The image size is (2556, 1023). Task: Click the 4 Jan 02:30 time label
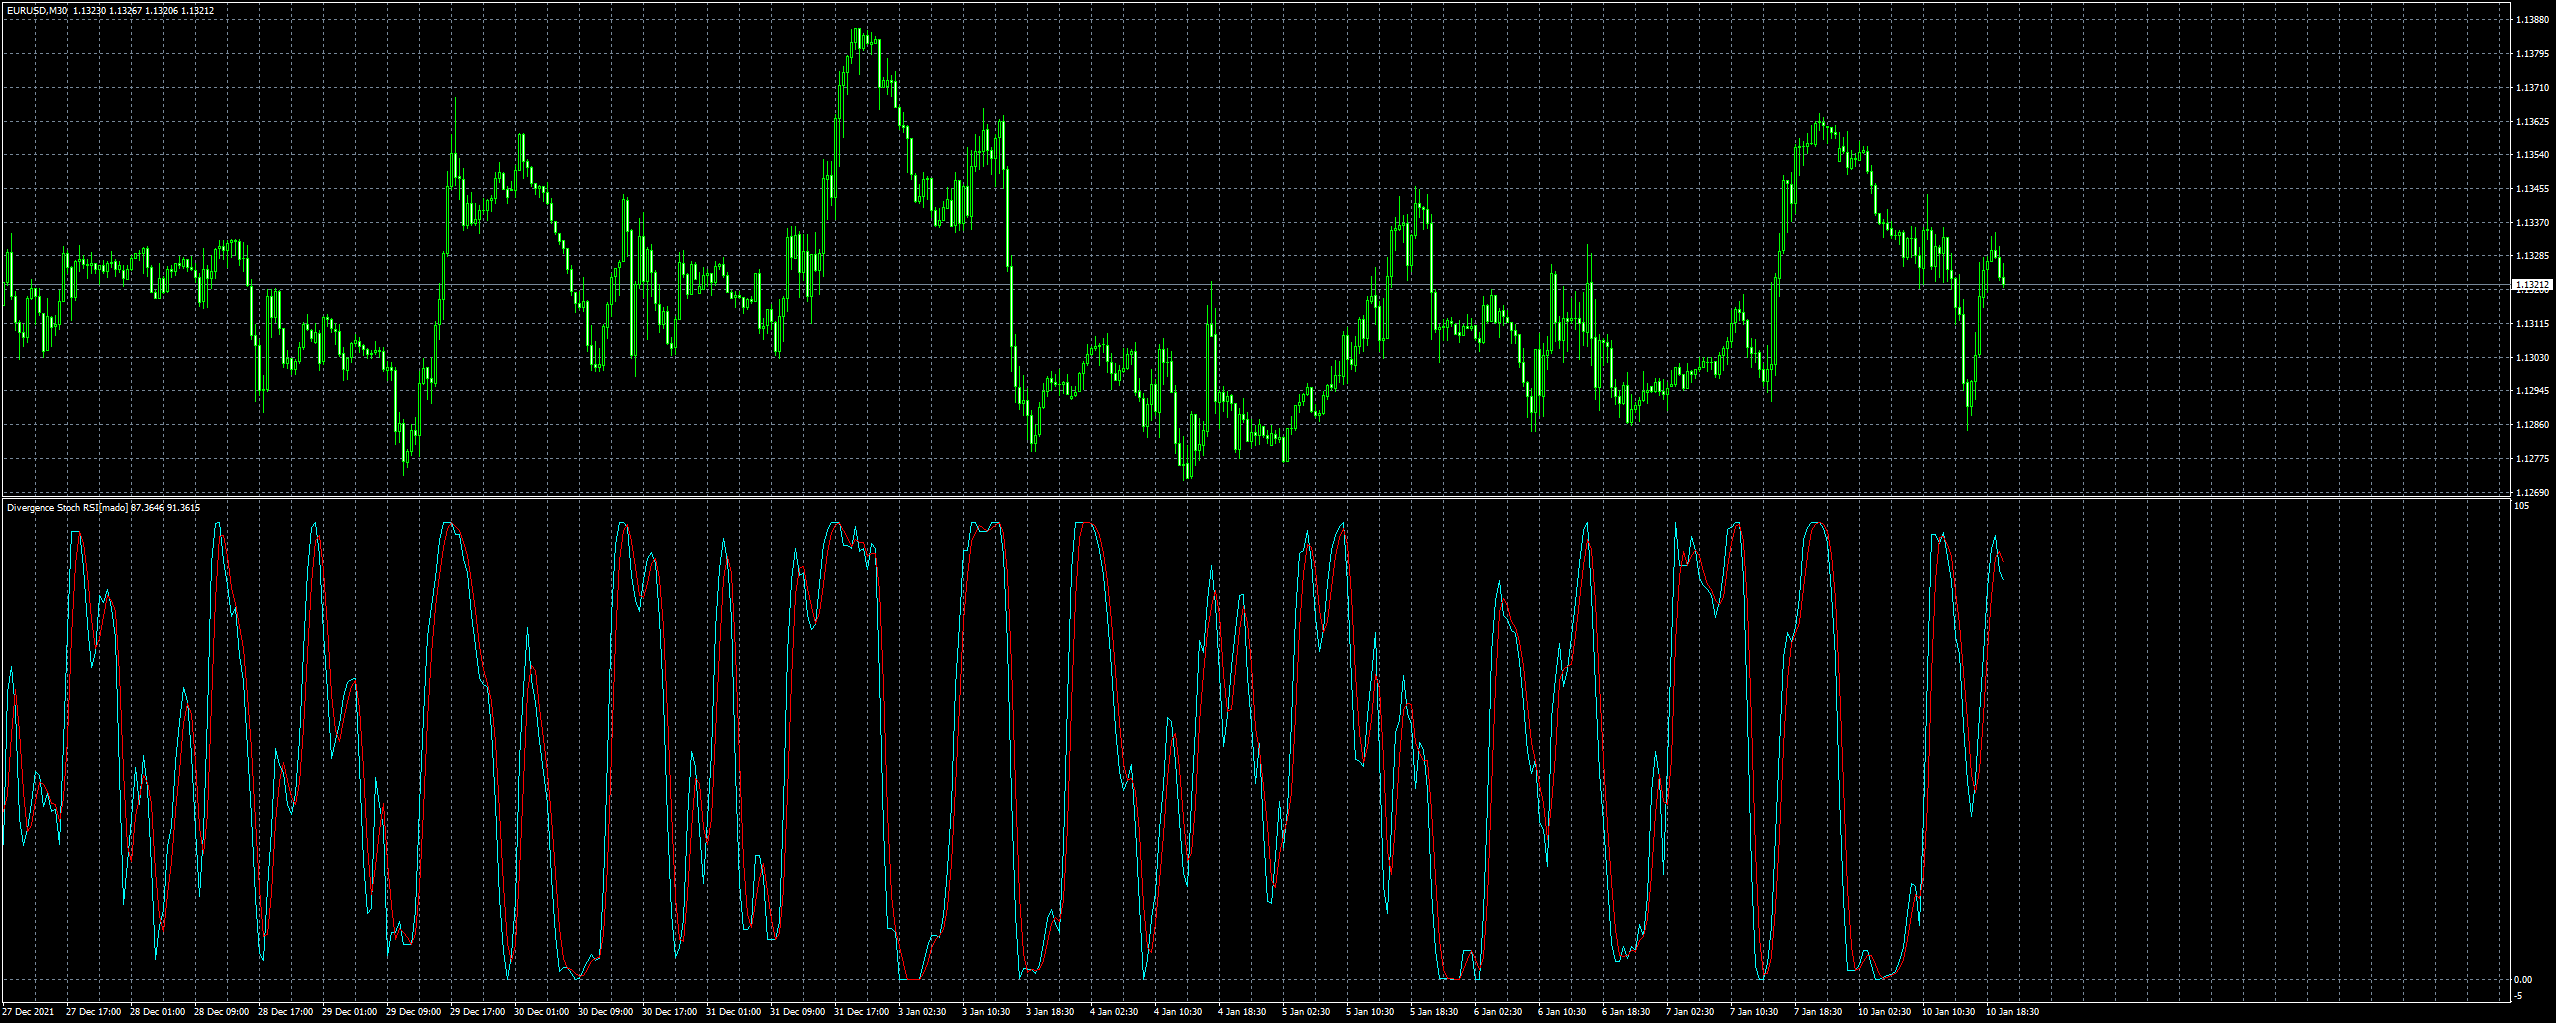coord(1114,1012)
